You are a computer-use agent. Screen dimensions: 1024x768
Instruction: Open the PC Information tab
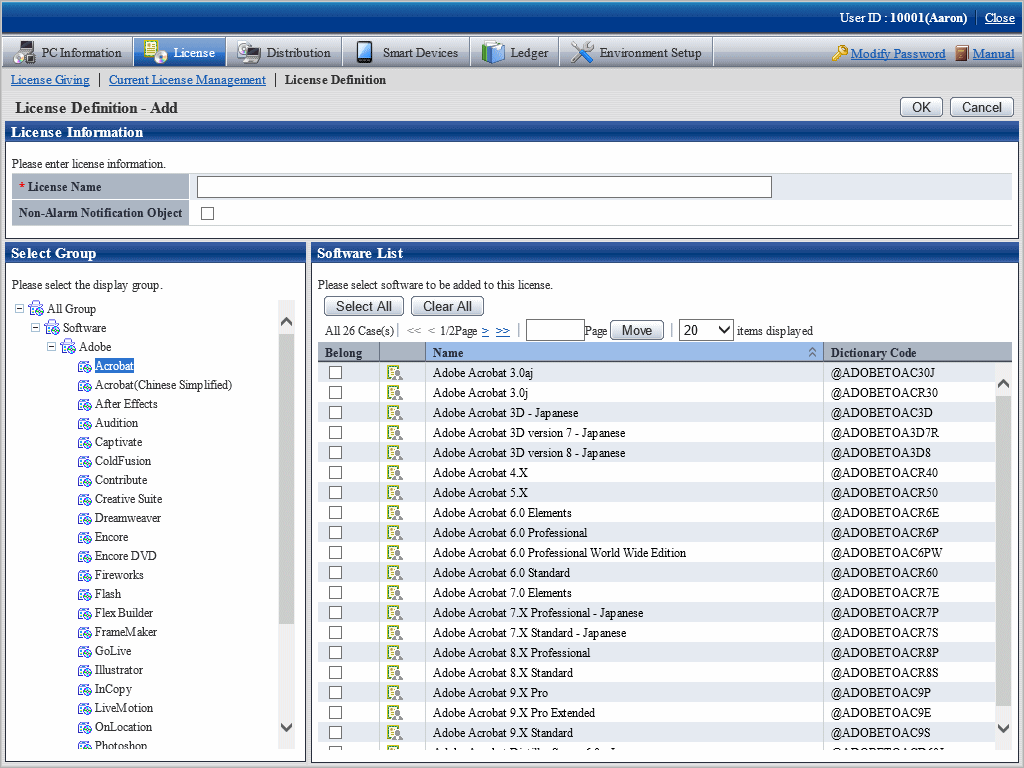tap(68, 52)
